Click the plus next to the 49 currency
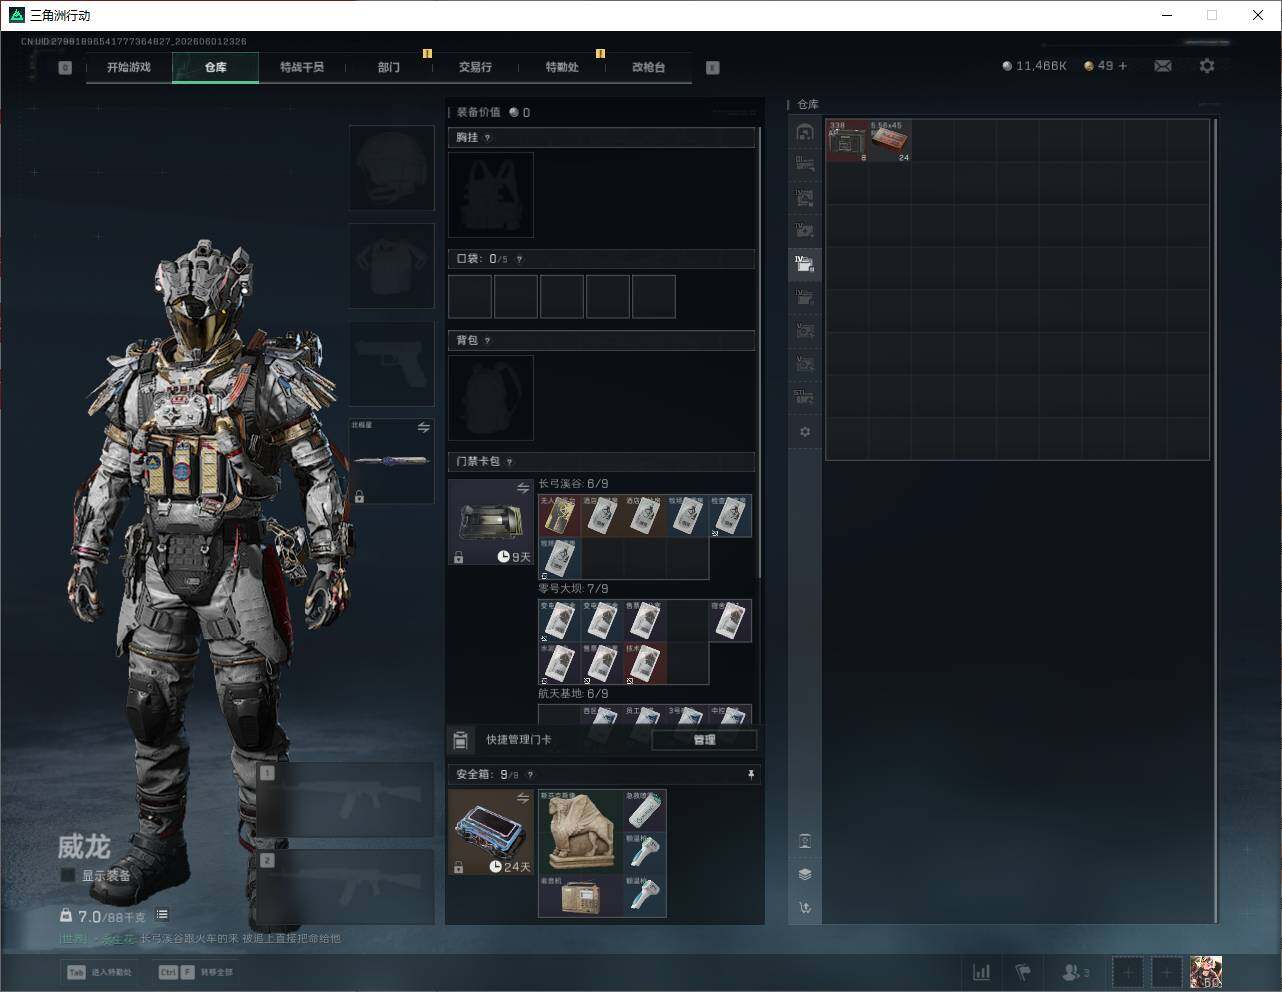This screenshot has width=1282, height=992. (x=1123, y=66)
